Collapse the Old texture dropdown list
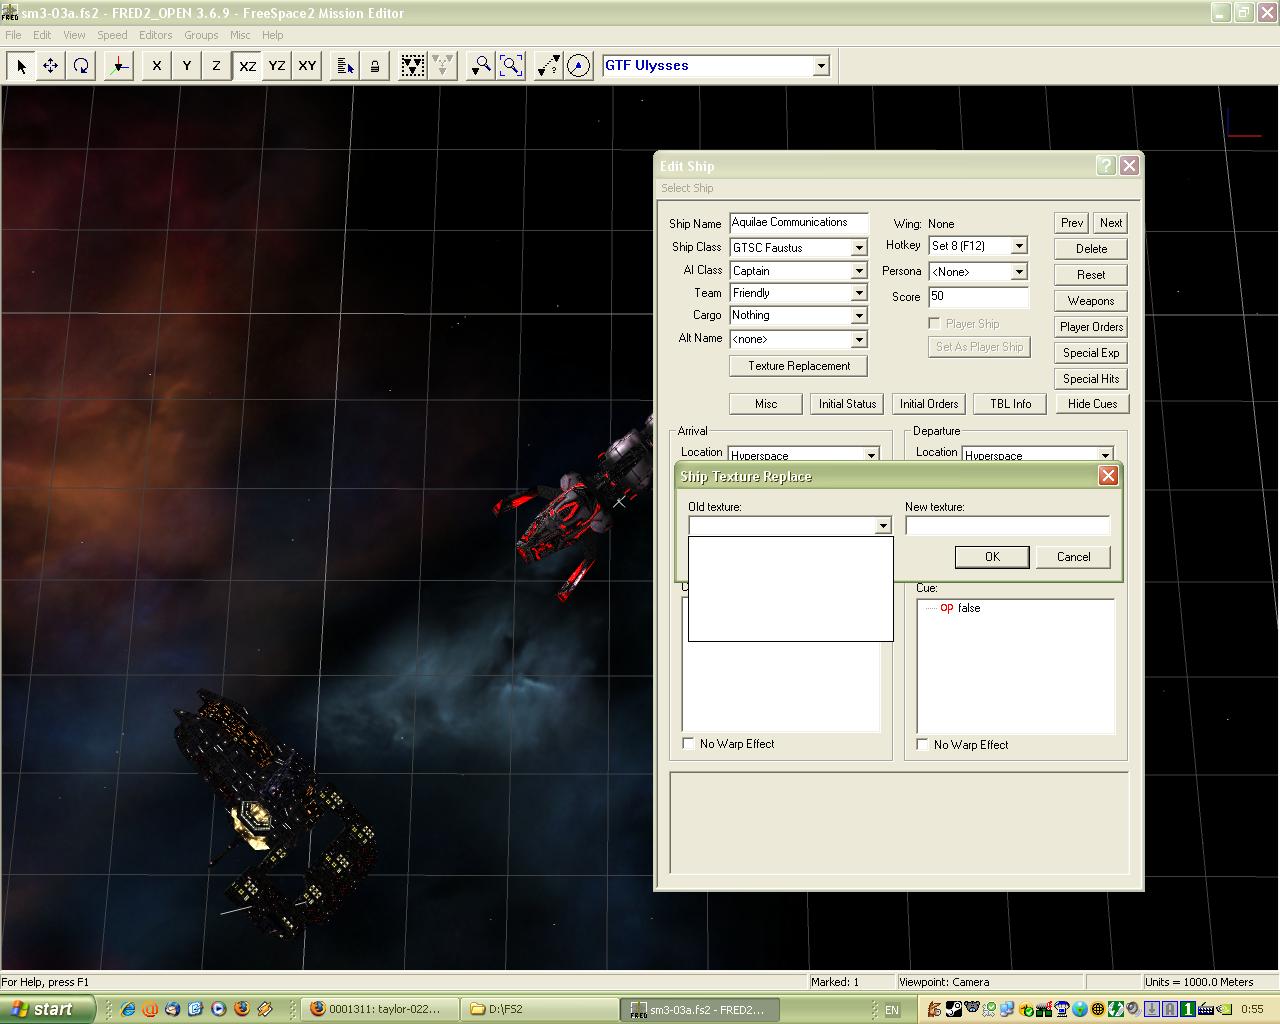The height and width of the screenshot is (1024, 1280). 882,526
